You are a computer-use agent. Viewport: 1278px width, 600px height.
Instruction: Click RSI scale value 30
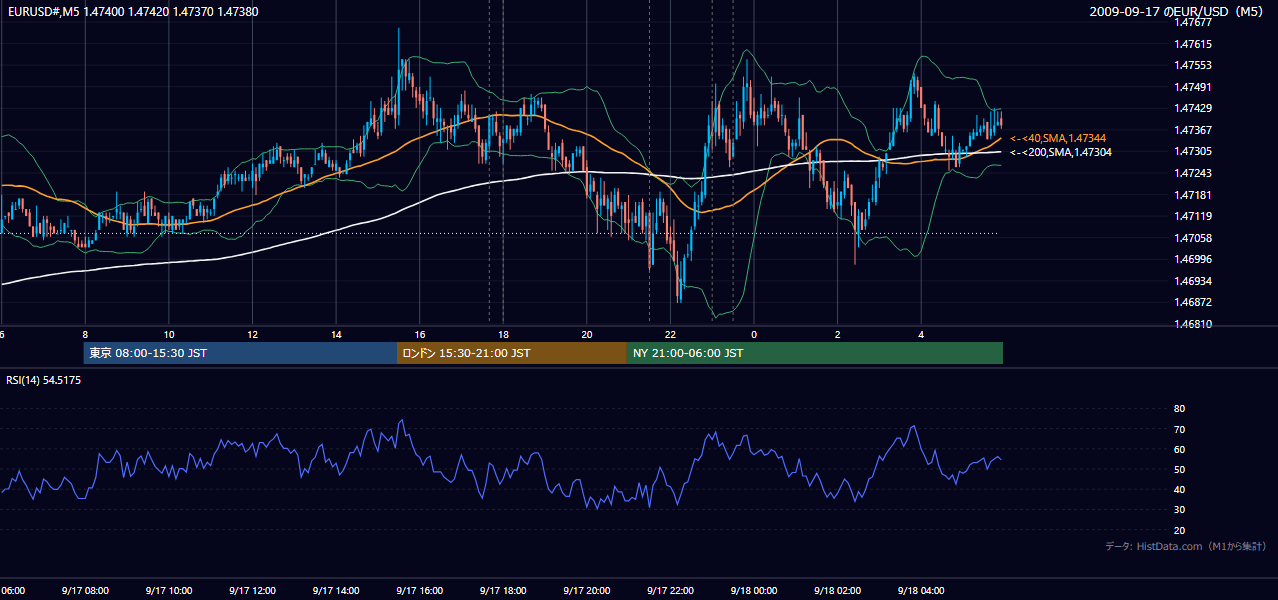[1180, 510]
